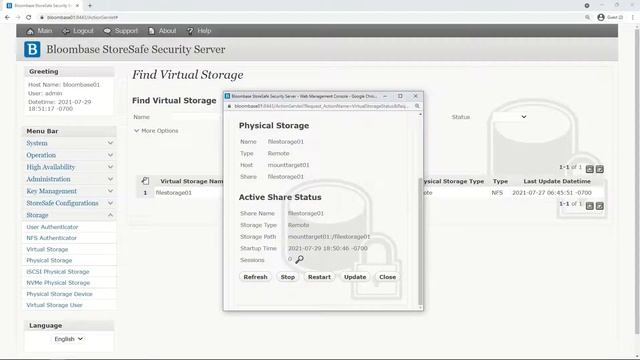Click the Bloombase B logo icon
Viewport: 640px width, 360px height.
click(x=32, y=49)
